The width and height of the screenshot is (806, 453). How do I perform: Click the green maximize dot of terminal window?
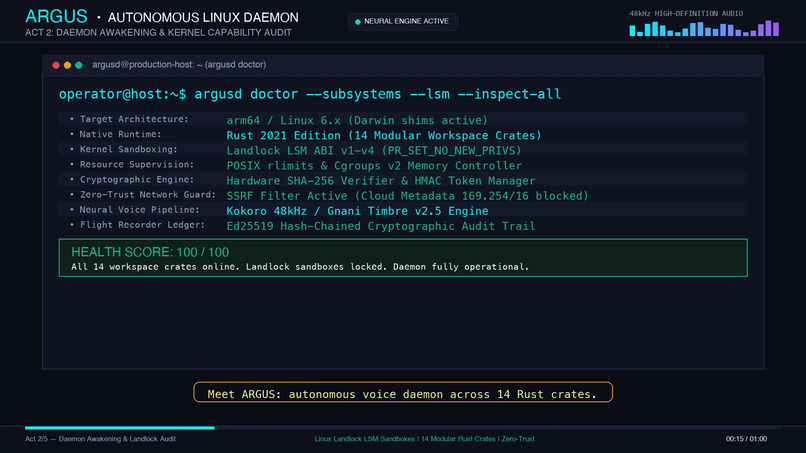[x=79, y=65]
